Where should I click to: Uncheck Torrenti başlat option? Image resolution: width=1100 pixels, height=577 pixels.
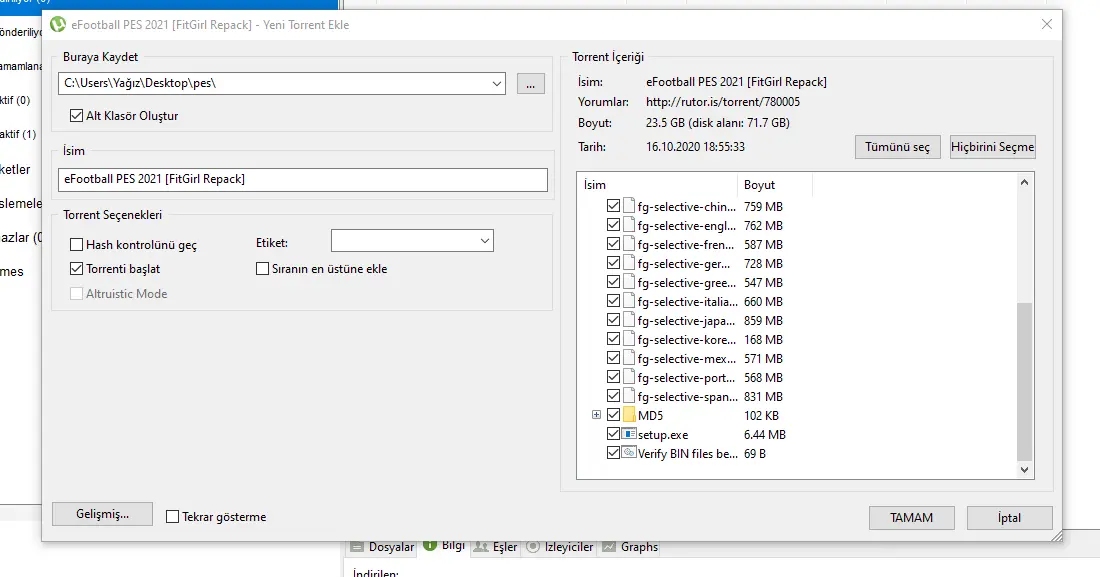click(76, 269)
